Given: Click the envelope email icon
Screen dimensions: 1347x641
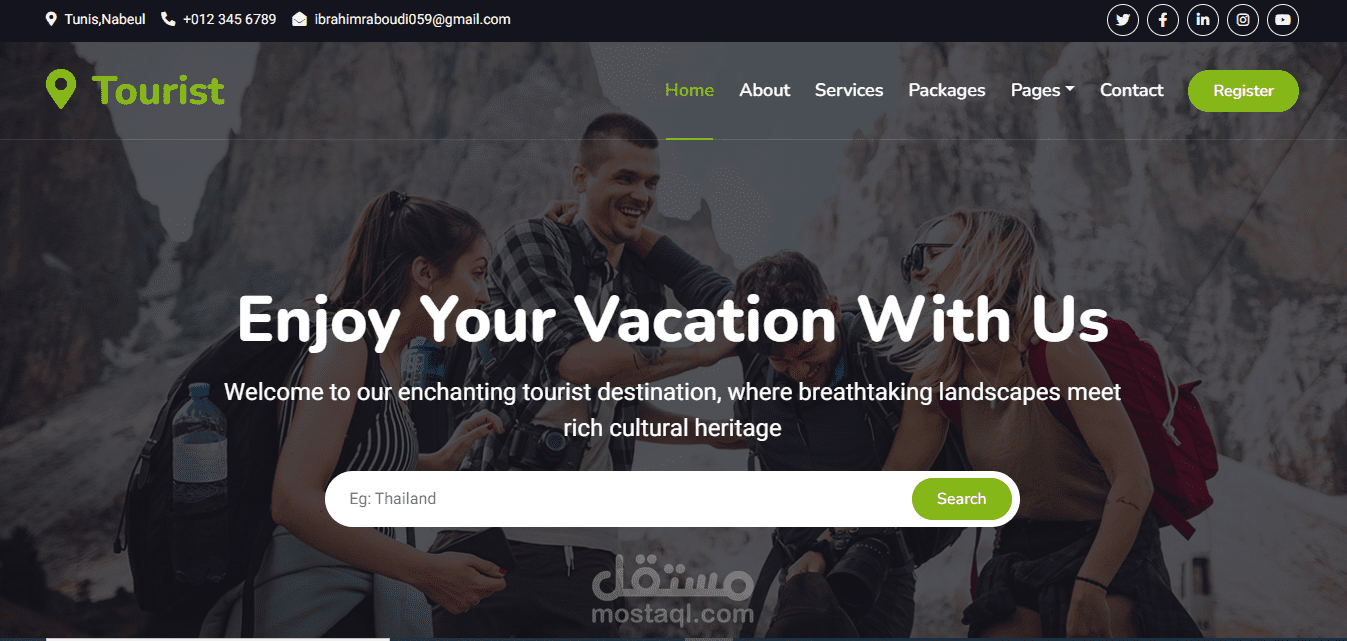Looking at the screenshot, I should click(x=299, y=19).
